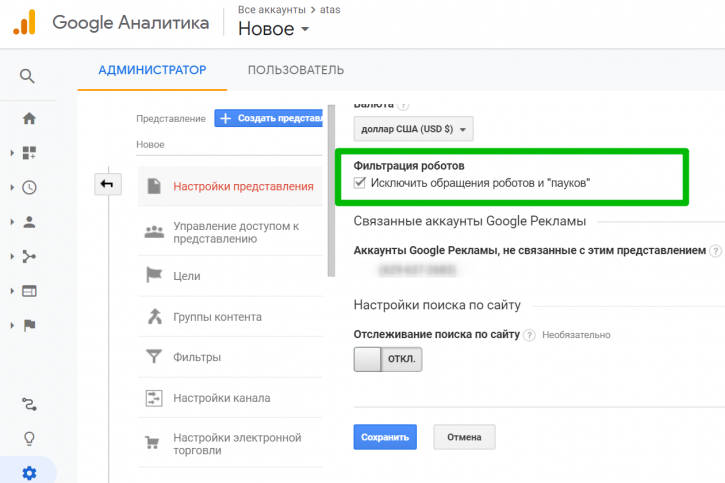
Task: Toggle site search tracking ОТКЛ. switch
Action: pyautogui.click(x=388, y=359)
